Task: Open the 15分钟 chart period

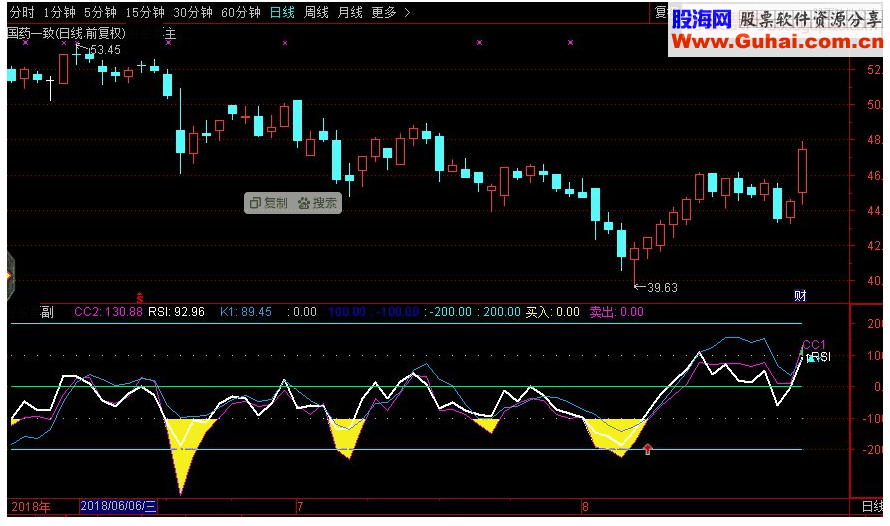Action: point(145,12)
